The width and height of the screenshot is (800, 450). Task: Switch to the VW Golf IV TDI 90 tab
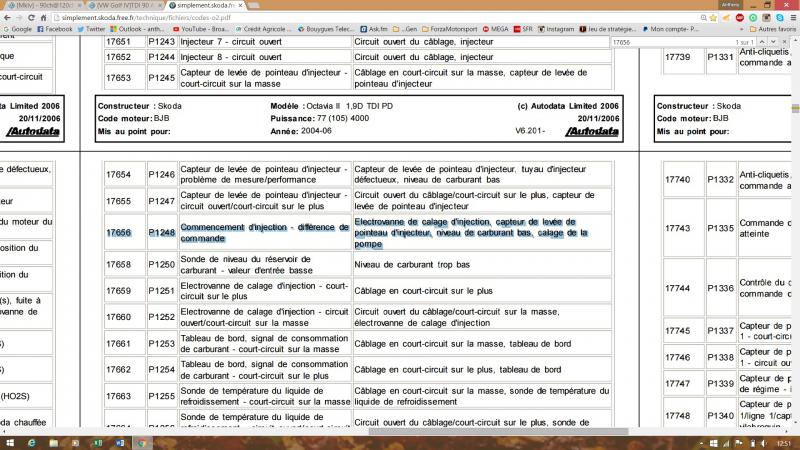tap(124, 5)
